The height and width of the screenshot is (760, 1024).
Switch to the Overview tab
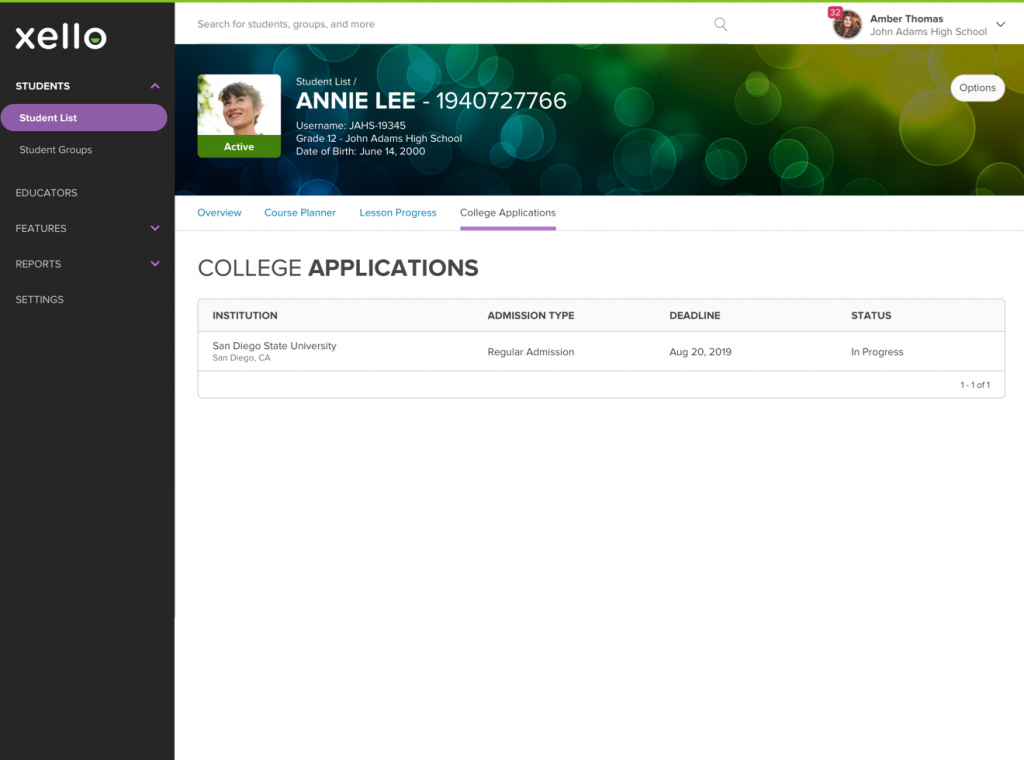(219, 212)
